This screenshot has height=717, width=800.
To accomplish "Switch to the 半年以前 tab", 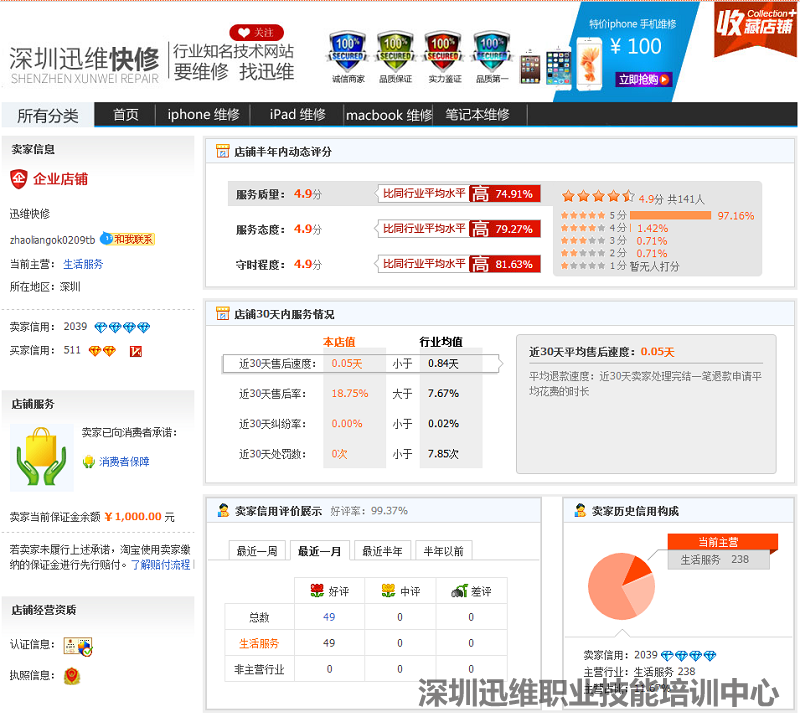I will [443, 551].
